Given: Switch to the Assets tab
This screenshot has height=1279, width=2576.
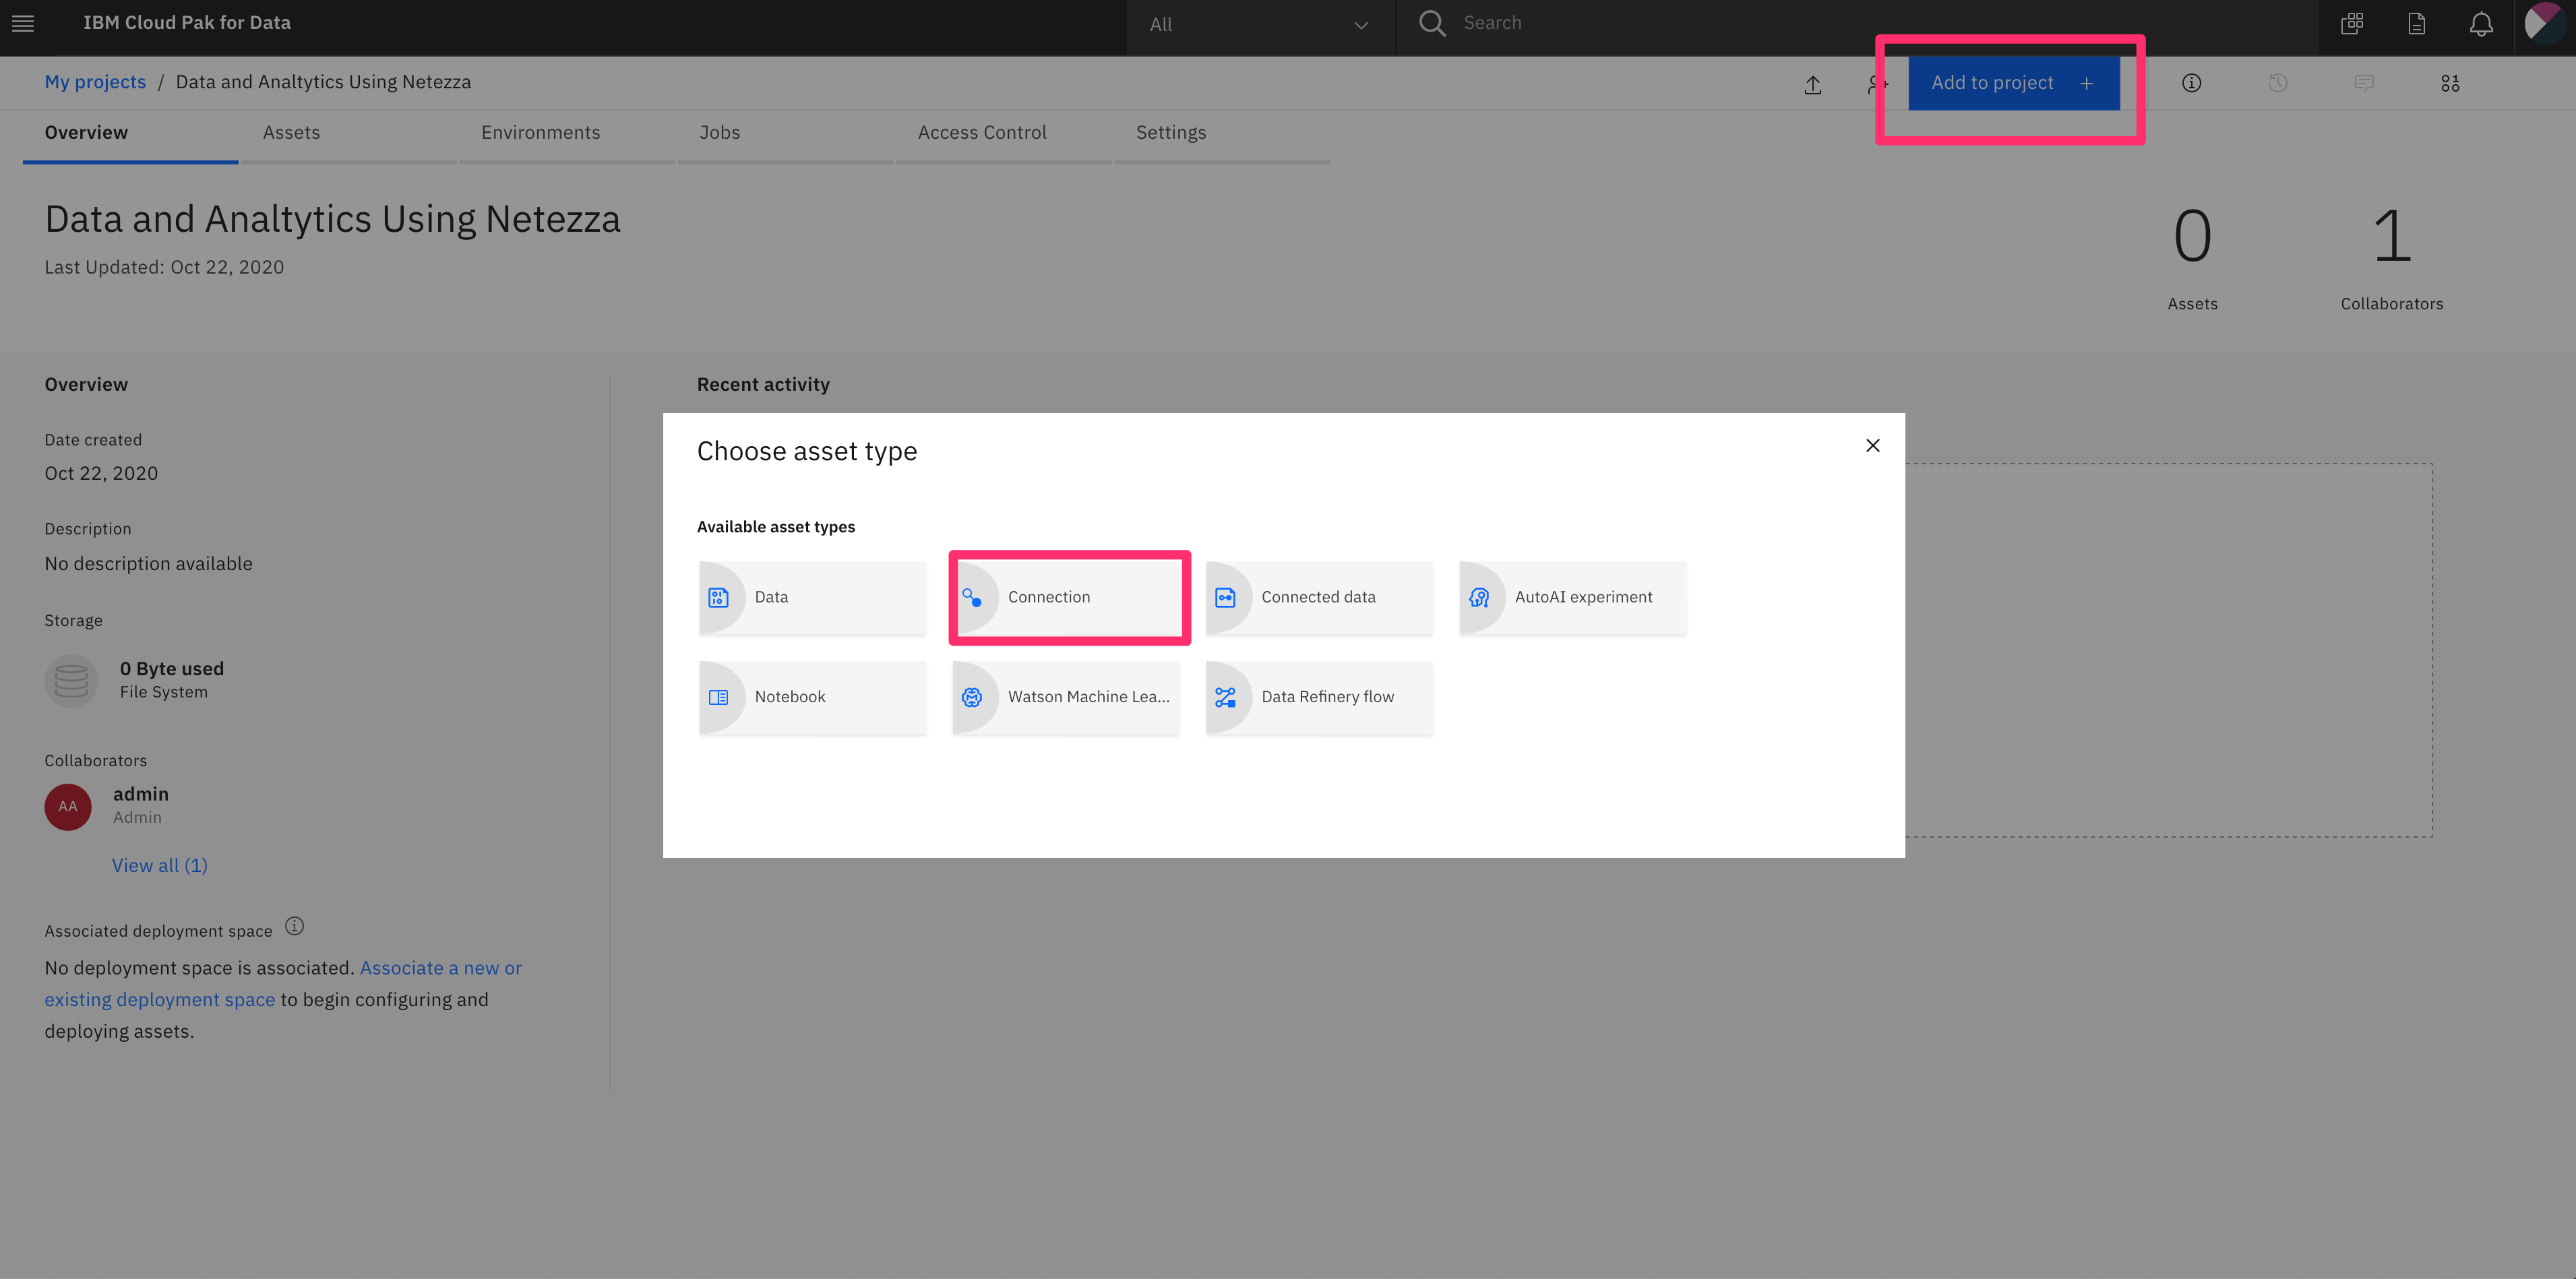Looking at the screenshot, I should pos(291,133).
